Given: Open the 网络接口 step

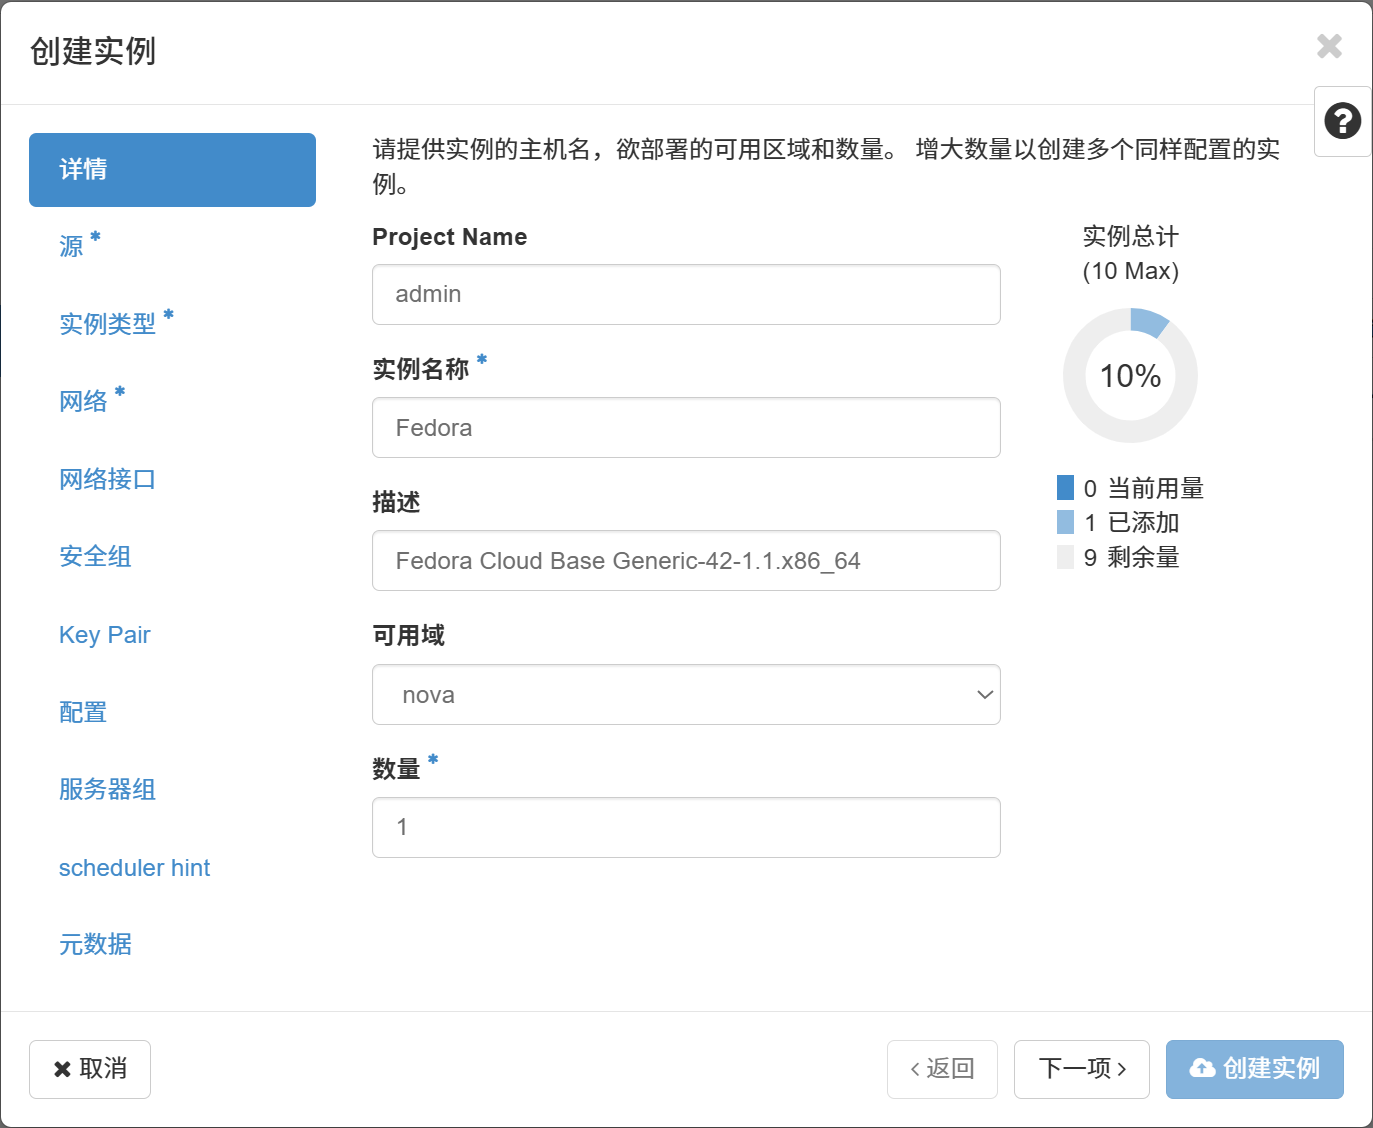Looking at the screenshot, I should [107, 479].
